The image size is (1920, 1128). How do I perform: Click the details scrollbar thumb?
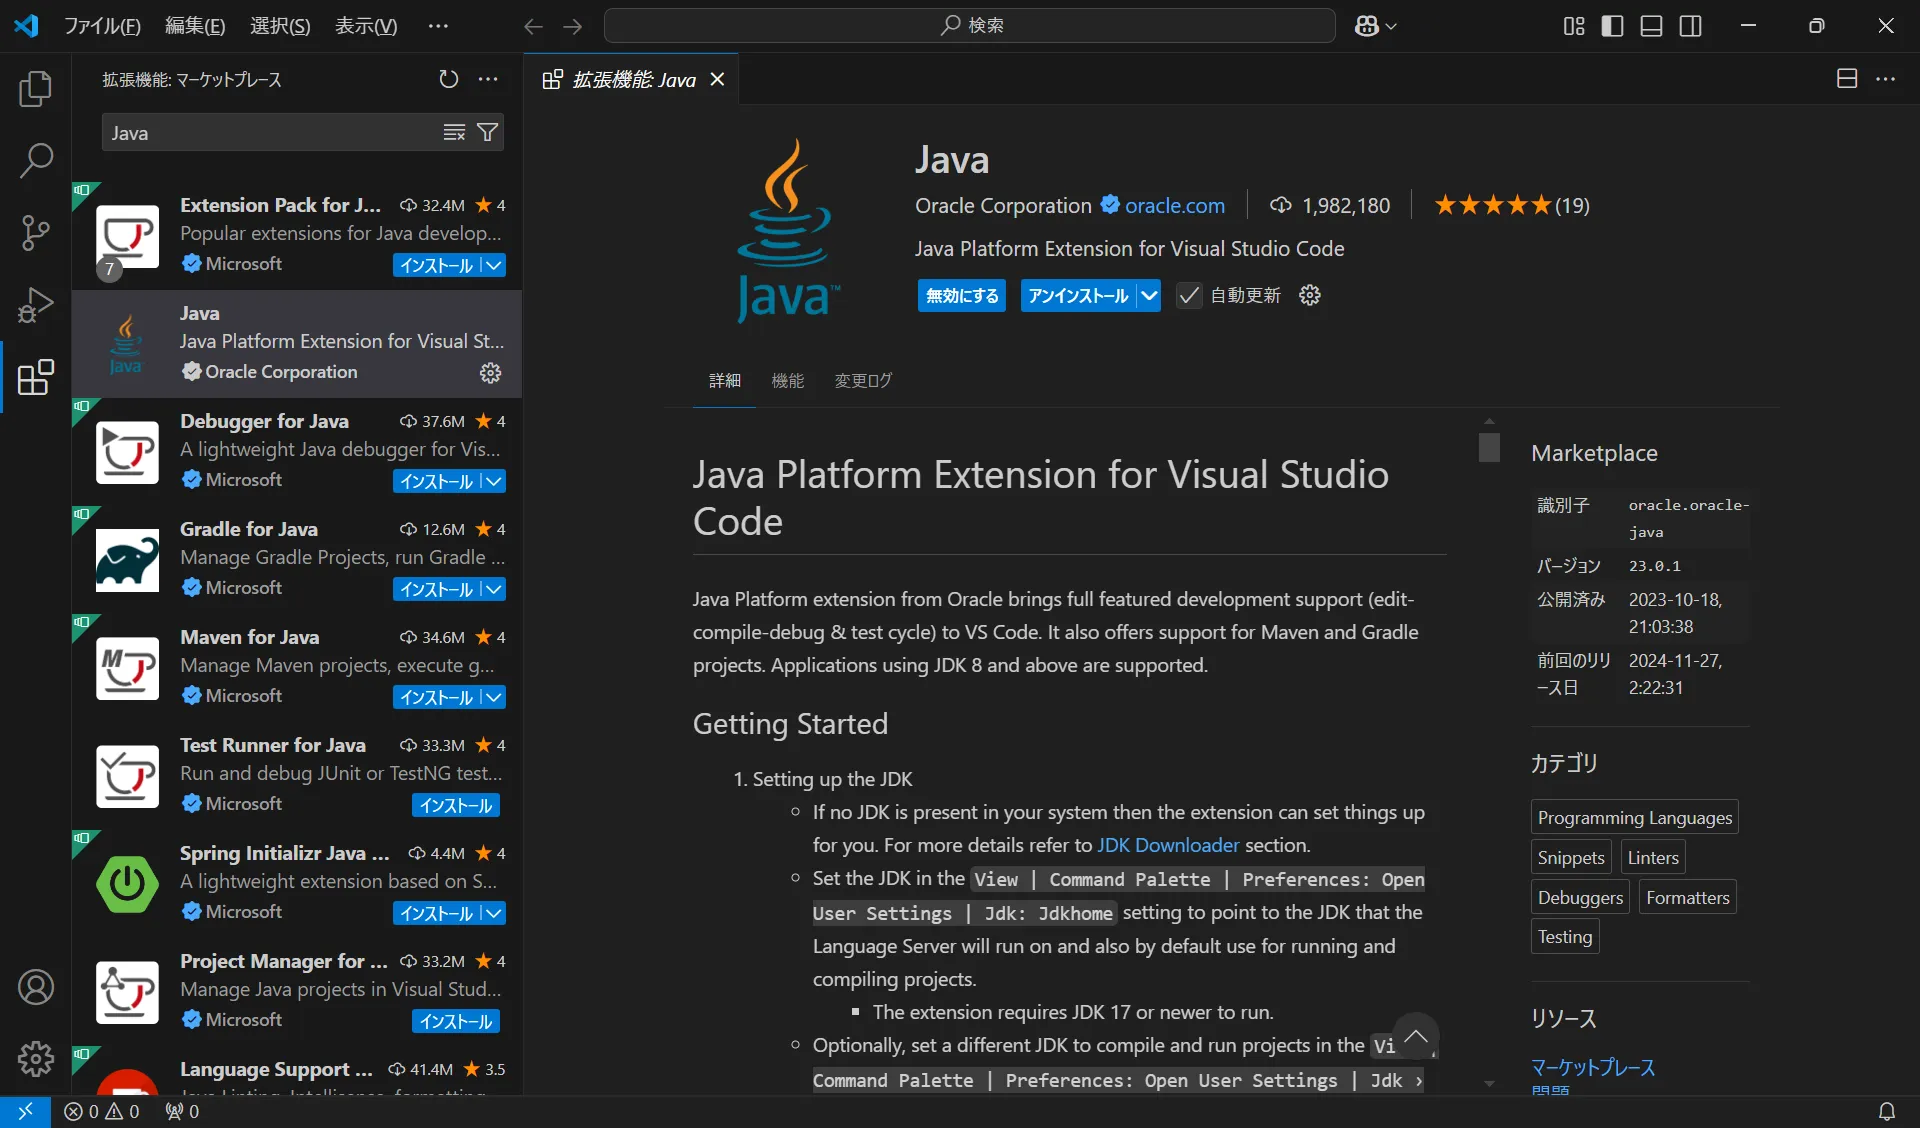coord(1489,446)
